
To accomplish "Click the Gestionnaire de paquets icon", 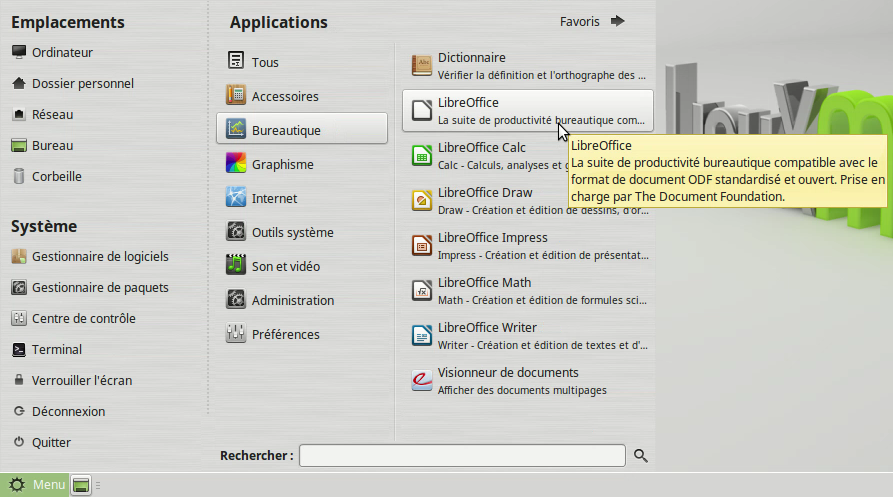I will pyautogui.click(x=19, y=287).
